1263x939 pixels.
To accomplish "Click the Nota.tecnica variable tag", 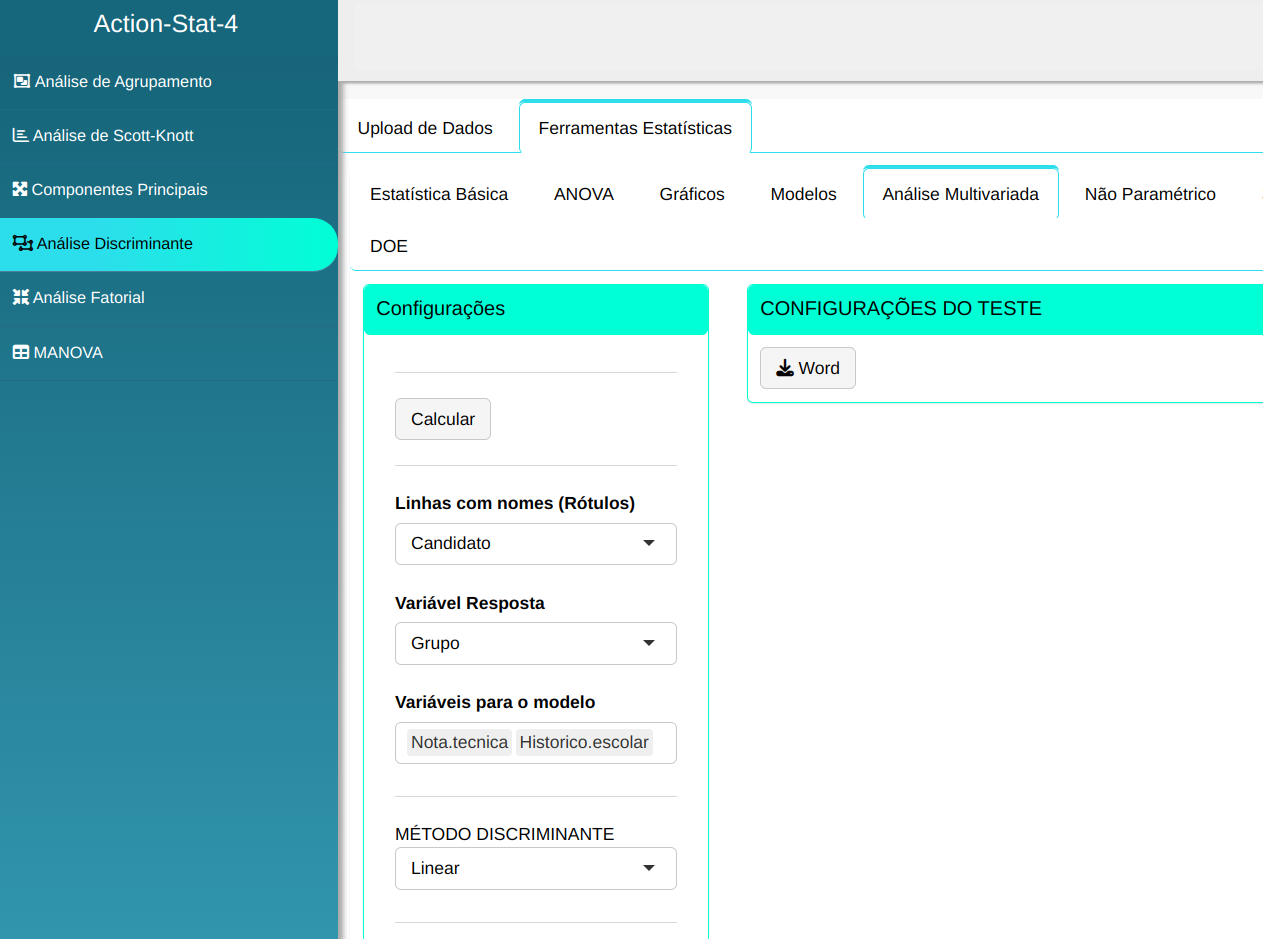I will tap(460, 743).
